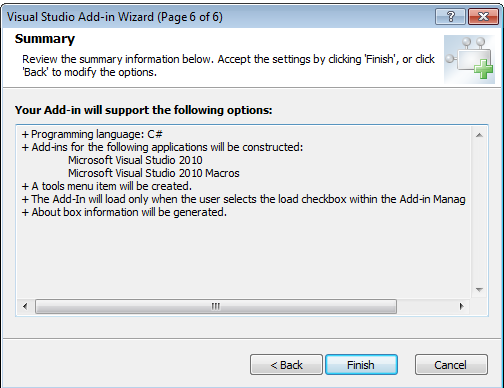Click the help question mark button

click(x=450, y=16)
